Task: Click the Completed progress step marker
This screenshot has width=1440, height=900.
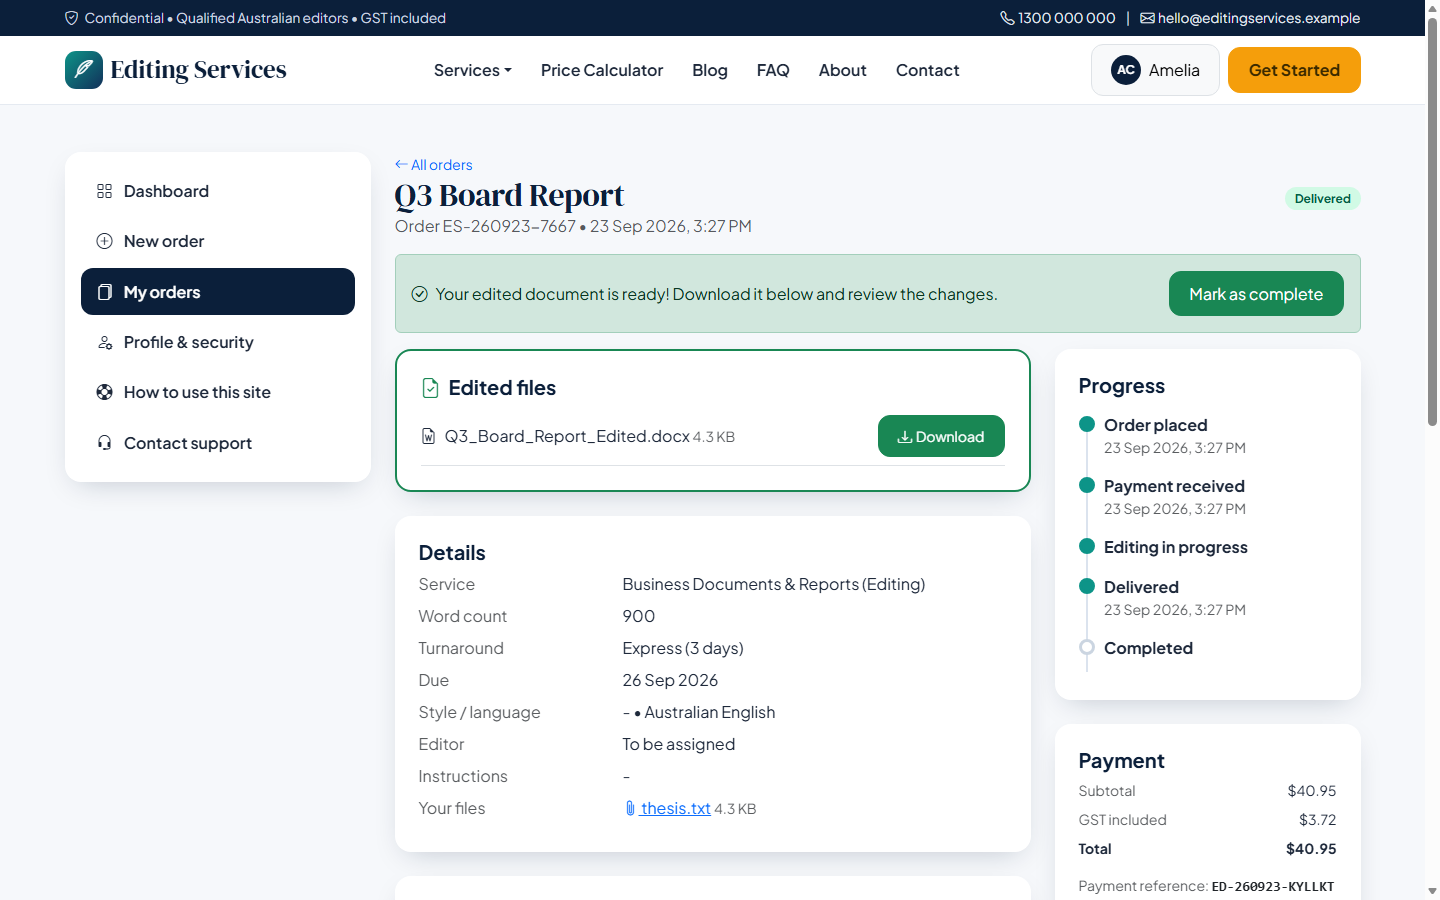Action: tap(1087, 647)
